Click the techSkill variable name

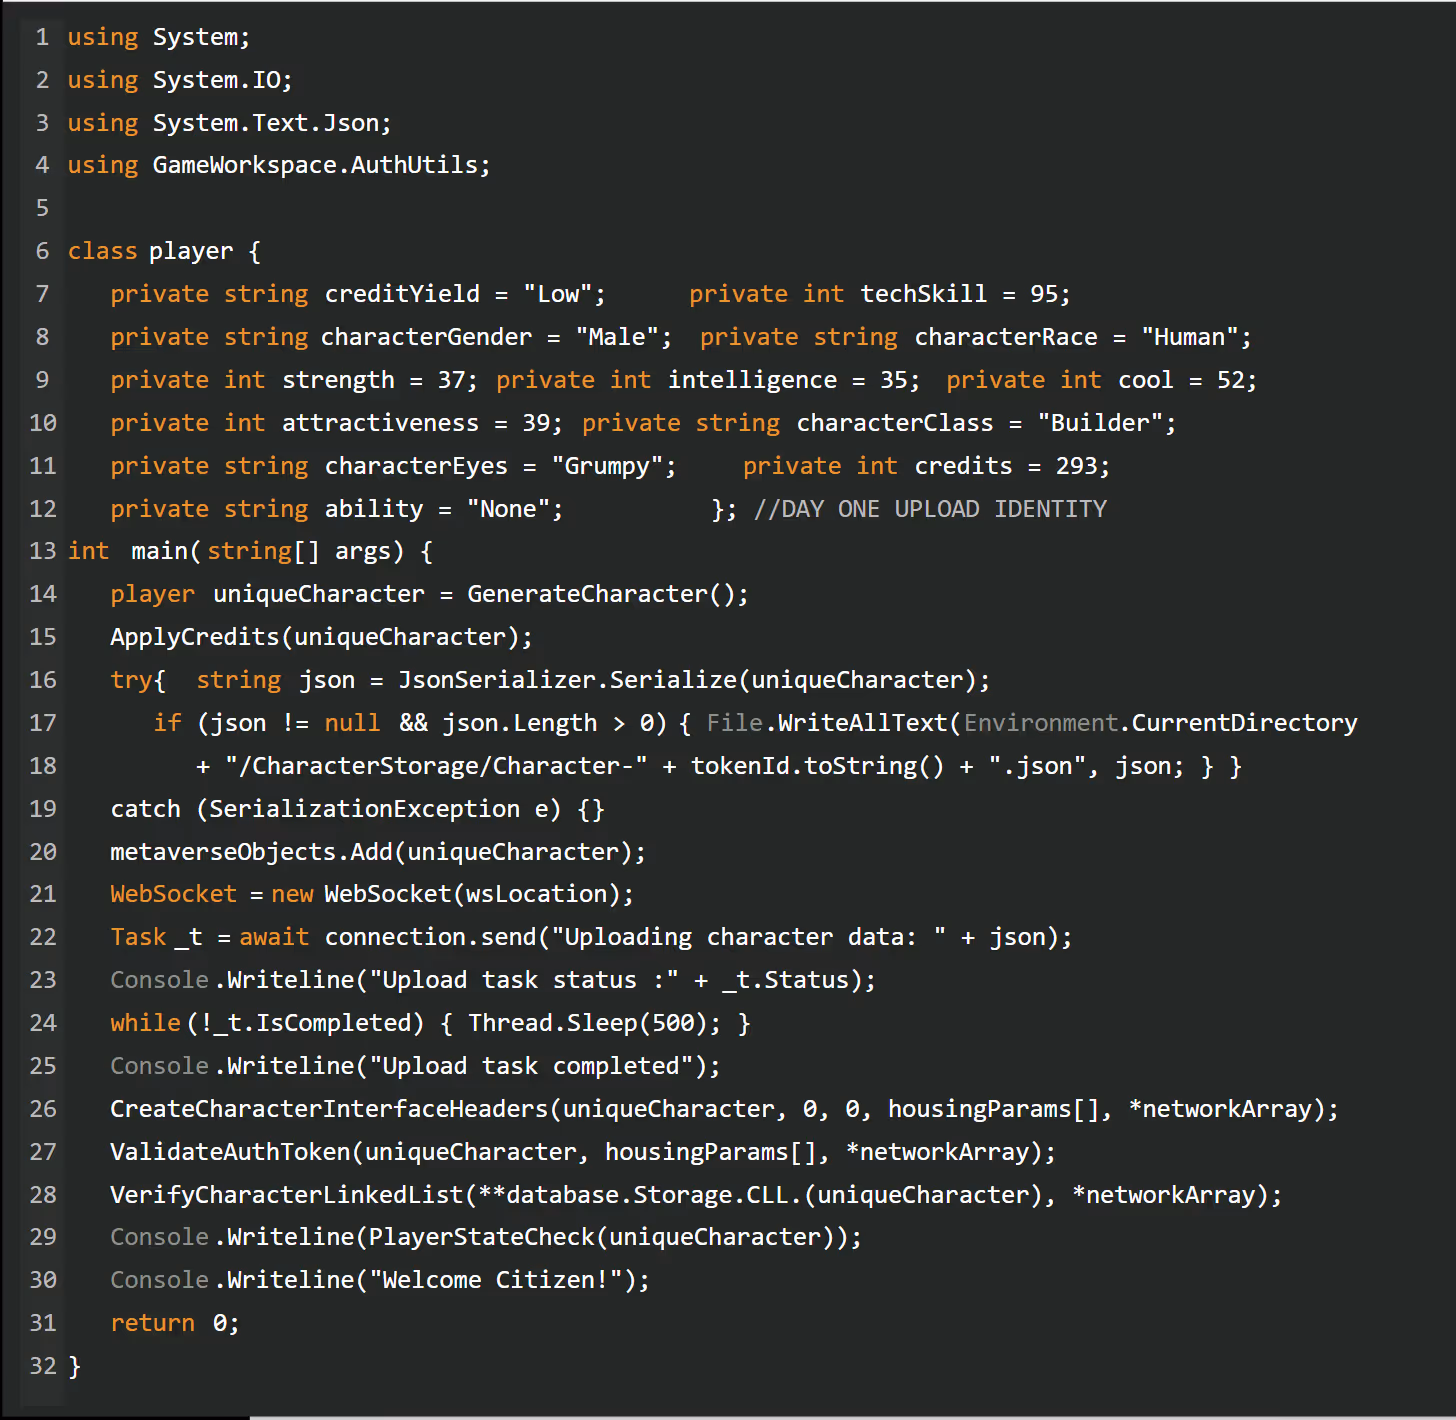[x=923, y=294]
